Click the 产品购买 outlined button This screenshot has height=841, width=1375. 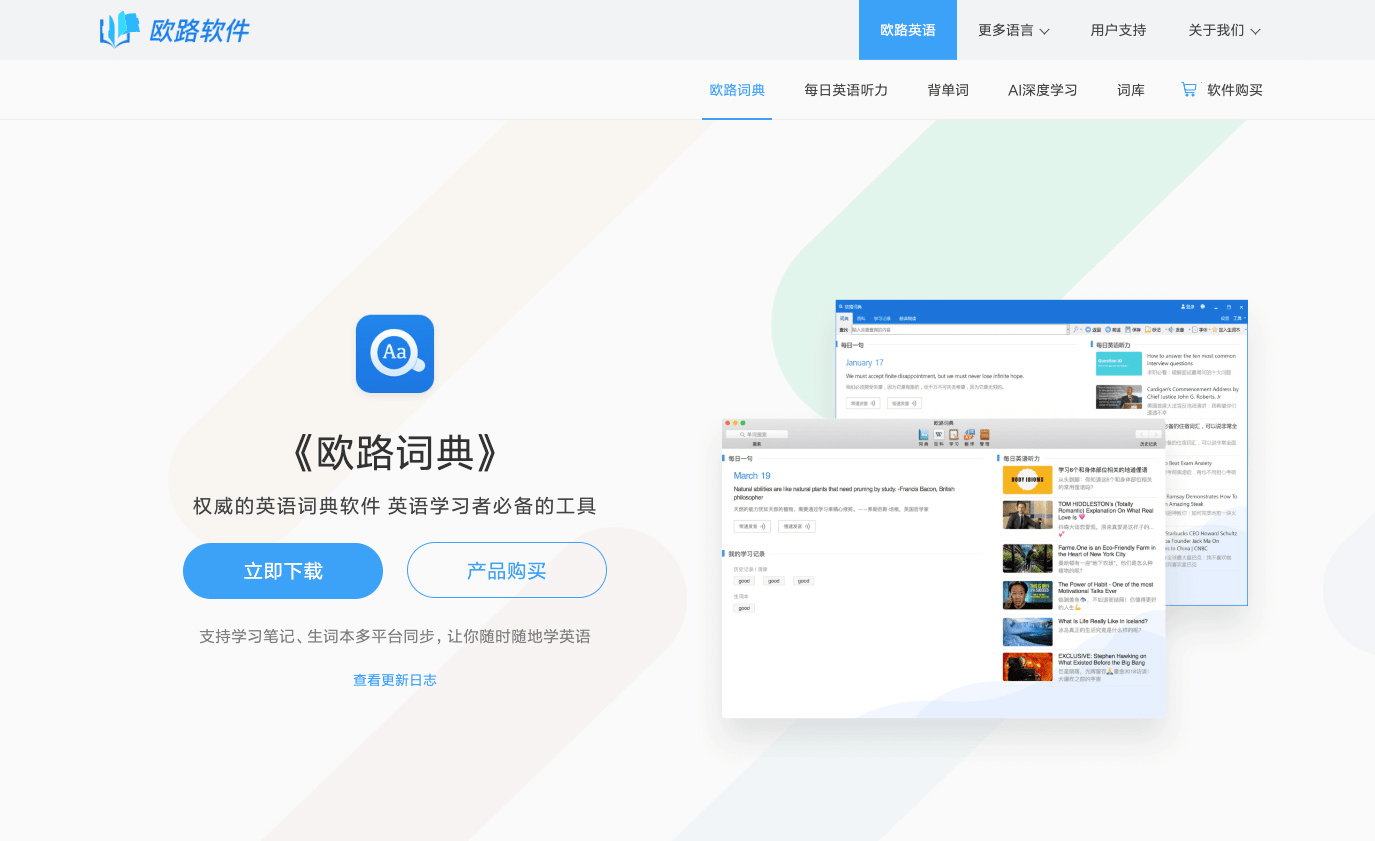(507, 570)
